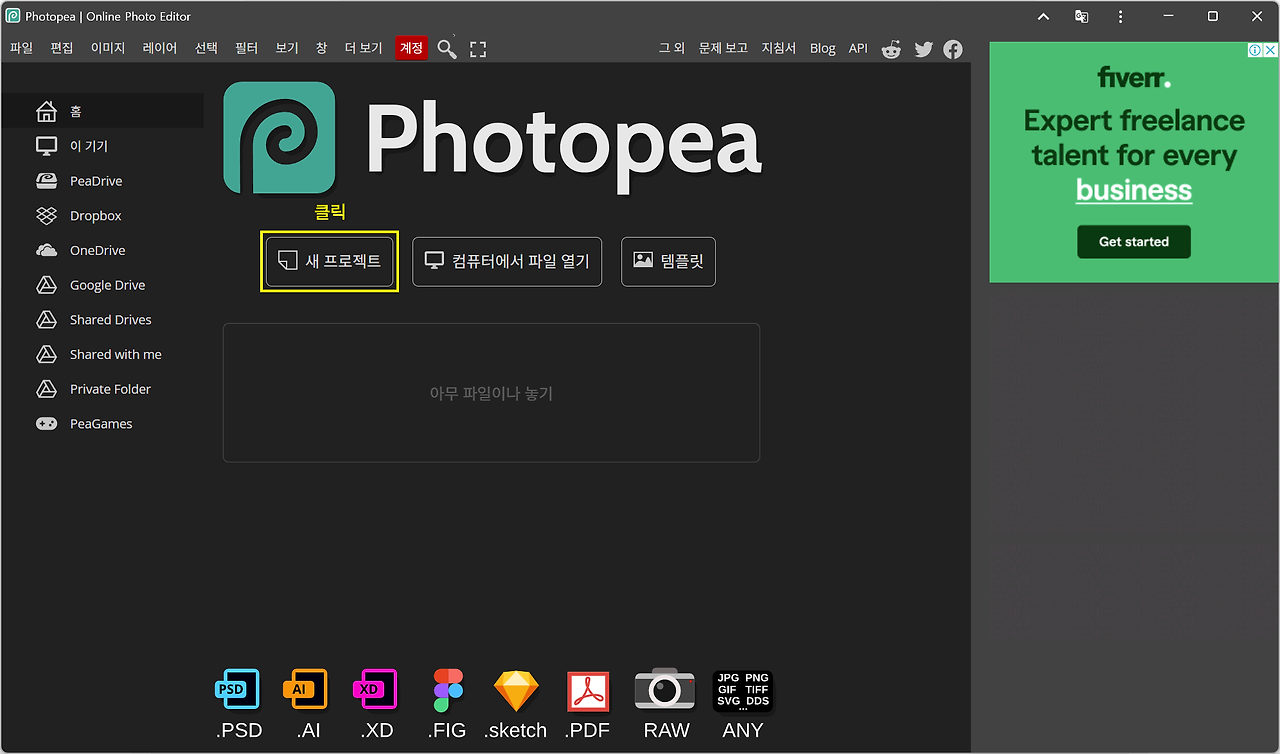1280x754 pixels.
Task: Open PeaGames in the sidebar
Action: [102, 424]
